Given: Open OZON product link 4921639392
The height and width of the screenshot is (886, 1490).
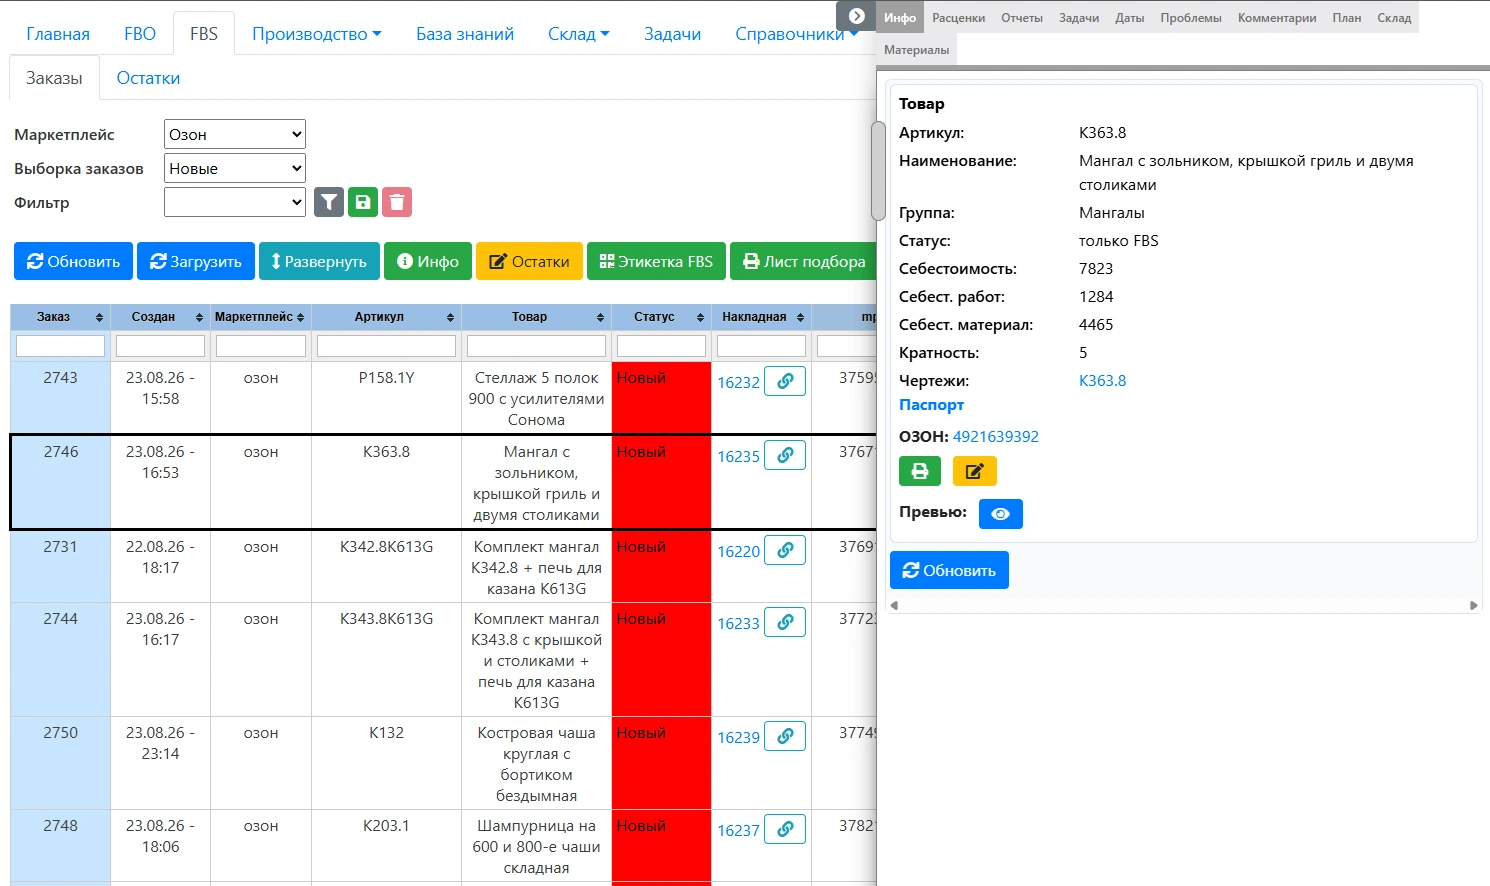Looking at the screenshot, I should pyautogui.click(x=996, y=437).
